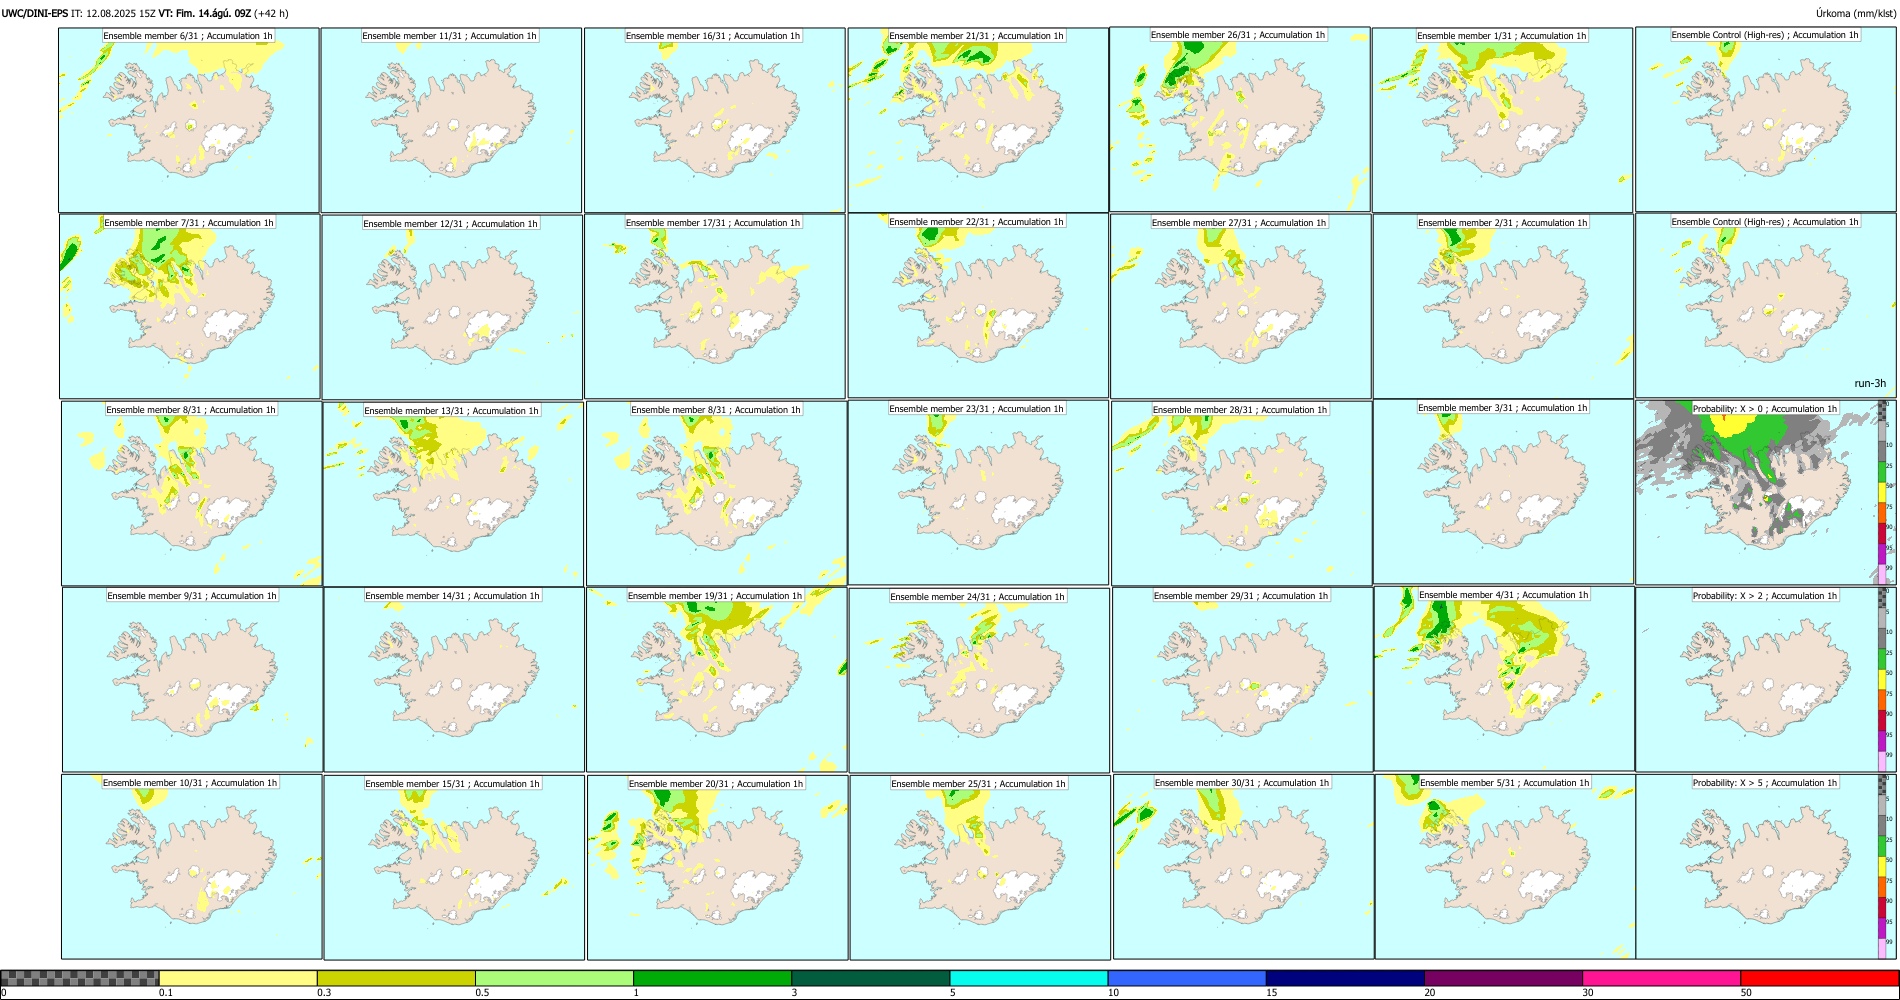Select the Ensemble member 14/31 map panel

point(454,679)
